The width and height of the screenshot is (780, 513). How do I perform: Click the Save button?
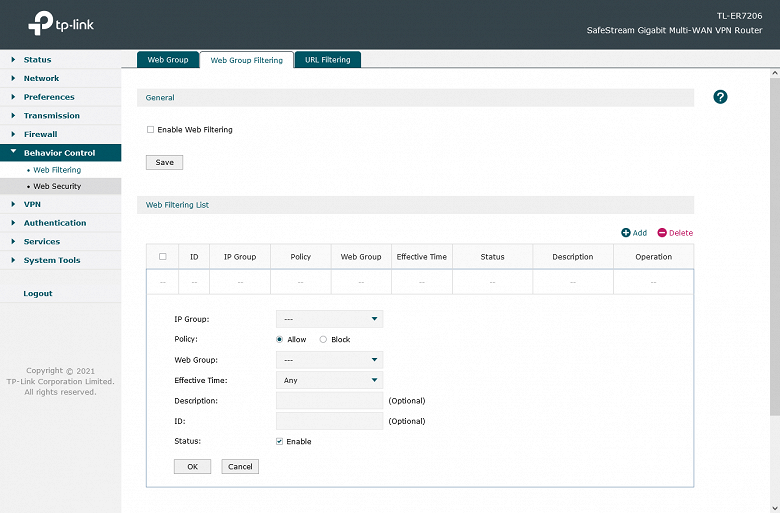coord(164,162)
